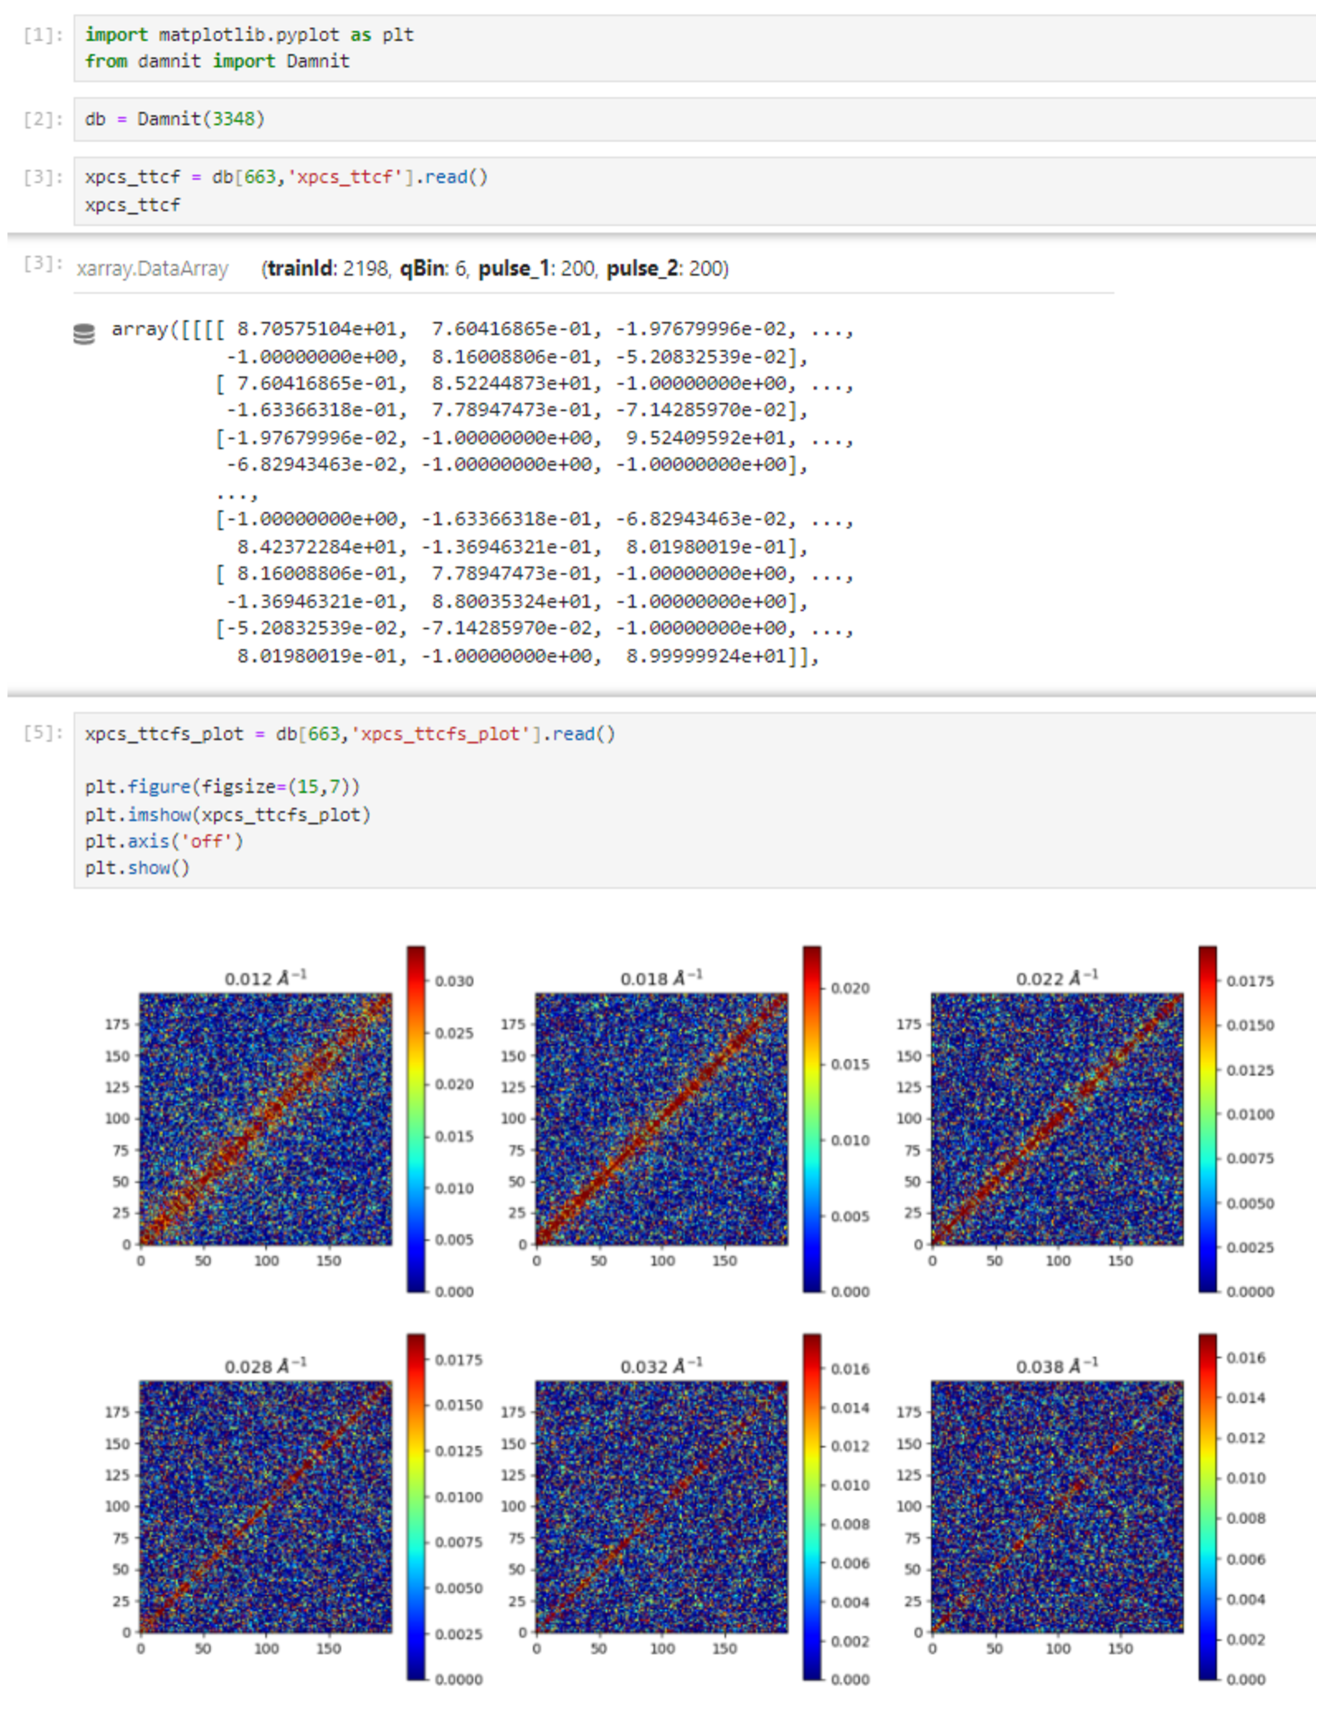Screen dimensions: 1328x1734
Task: Click the colorbar beside the 0.012 Å⁻¹ plot
Action: [416, 1119]
